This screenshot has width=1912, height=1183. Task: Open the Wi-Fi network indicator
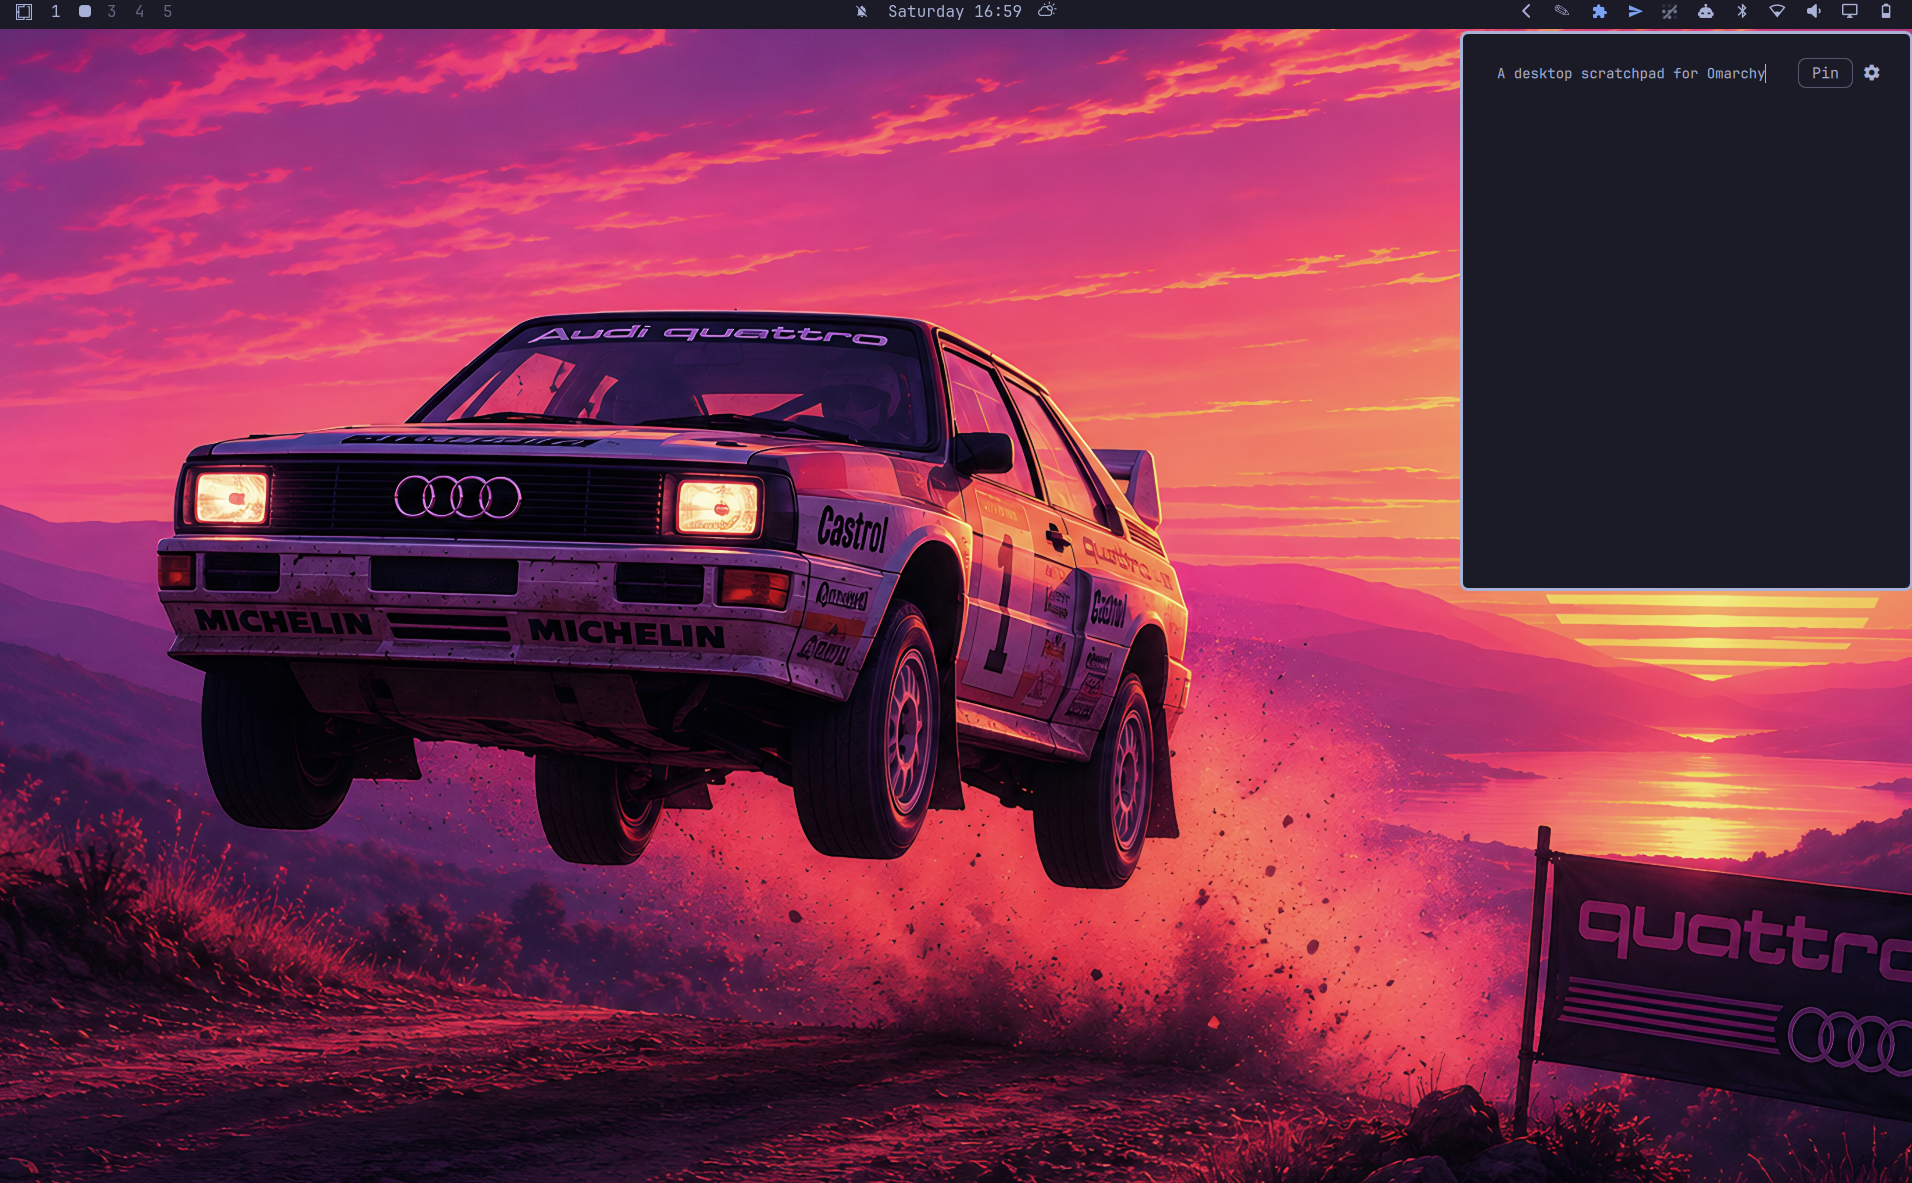[1777, 12]
